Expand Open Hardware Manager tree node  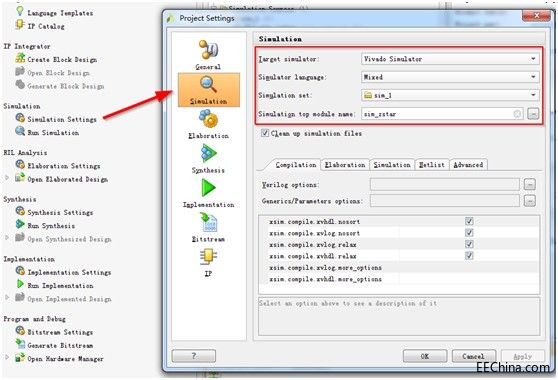(7, 357)
